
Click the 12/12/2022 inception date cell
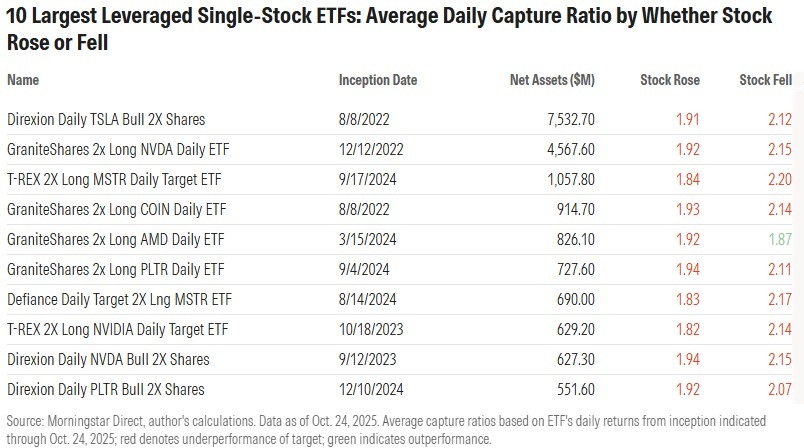[x=370, y=149]
